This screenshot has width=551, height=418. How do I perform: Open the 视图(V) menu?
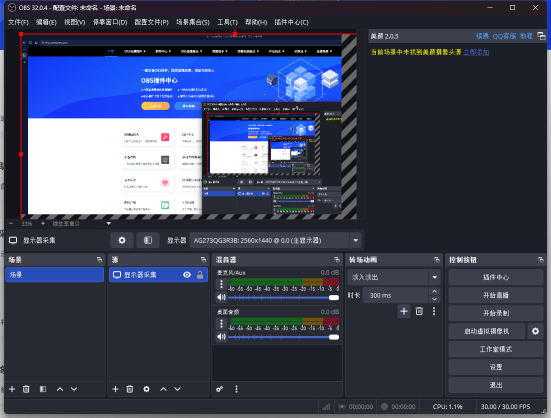74,22
